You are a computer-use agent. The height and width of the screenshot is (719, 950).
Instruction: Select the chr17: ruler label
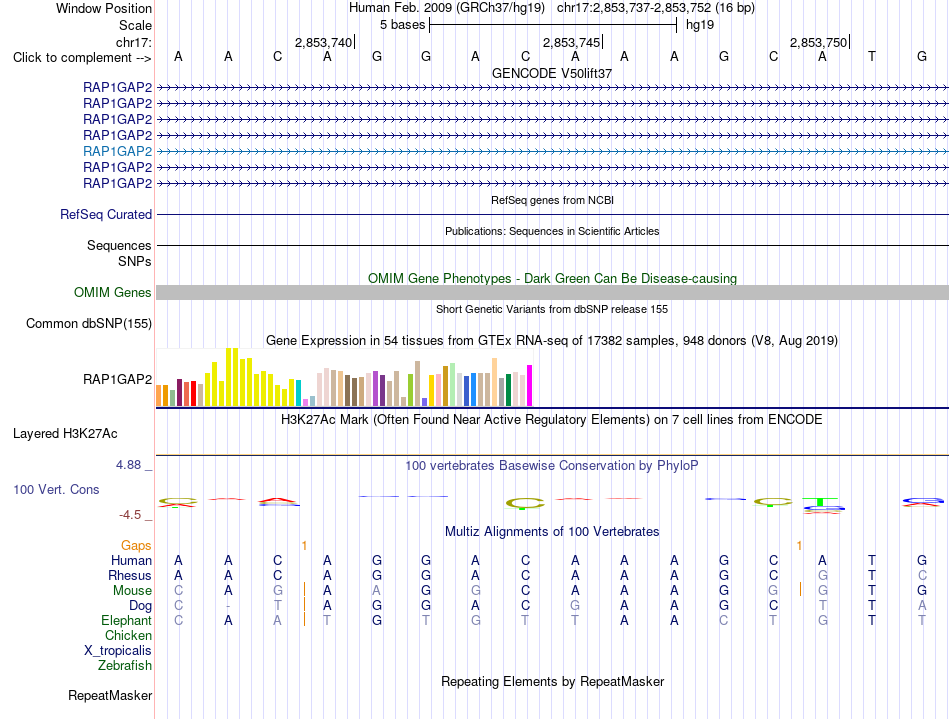point(134,42)
